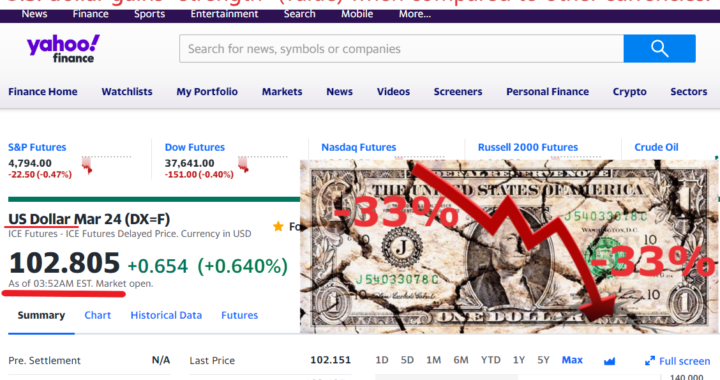Image resolution: width=720 pixels, height=380 pixels.
Task: Open the Dow Futures mini sparkline chart
Action: (263, 164)
